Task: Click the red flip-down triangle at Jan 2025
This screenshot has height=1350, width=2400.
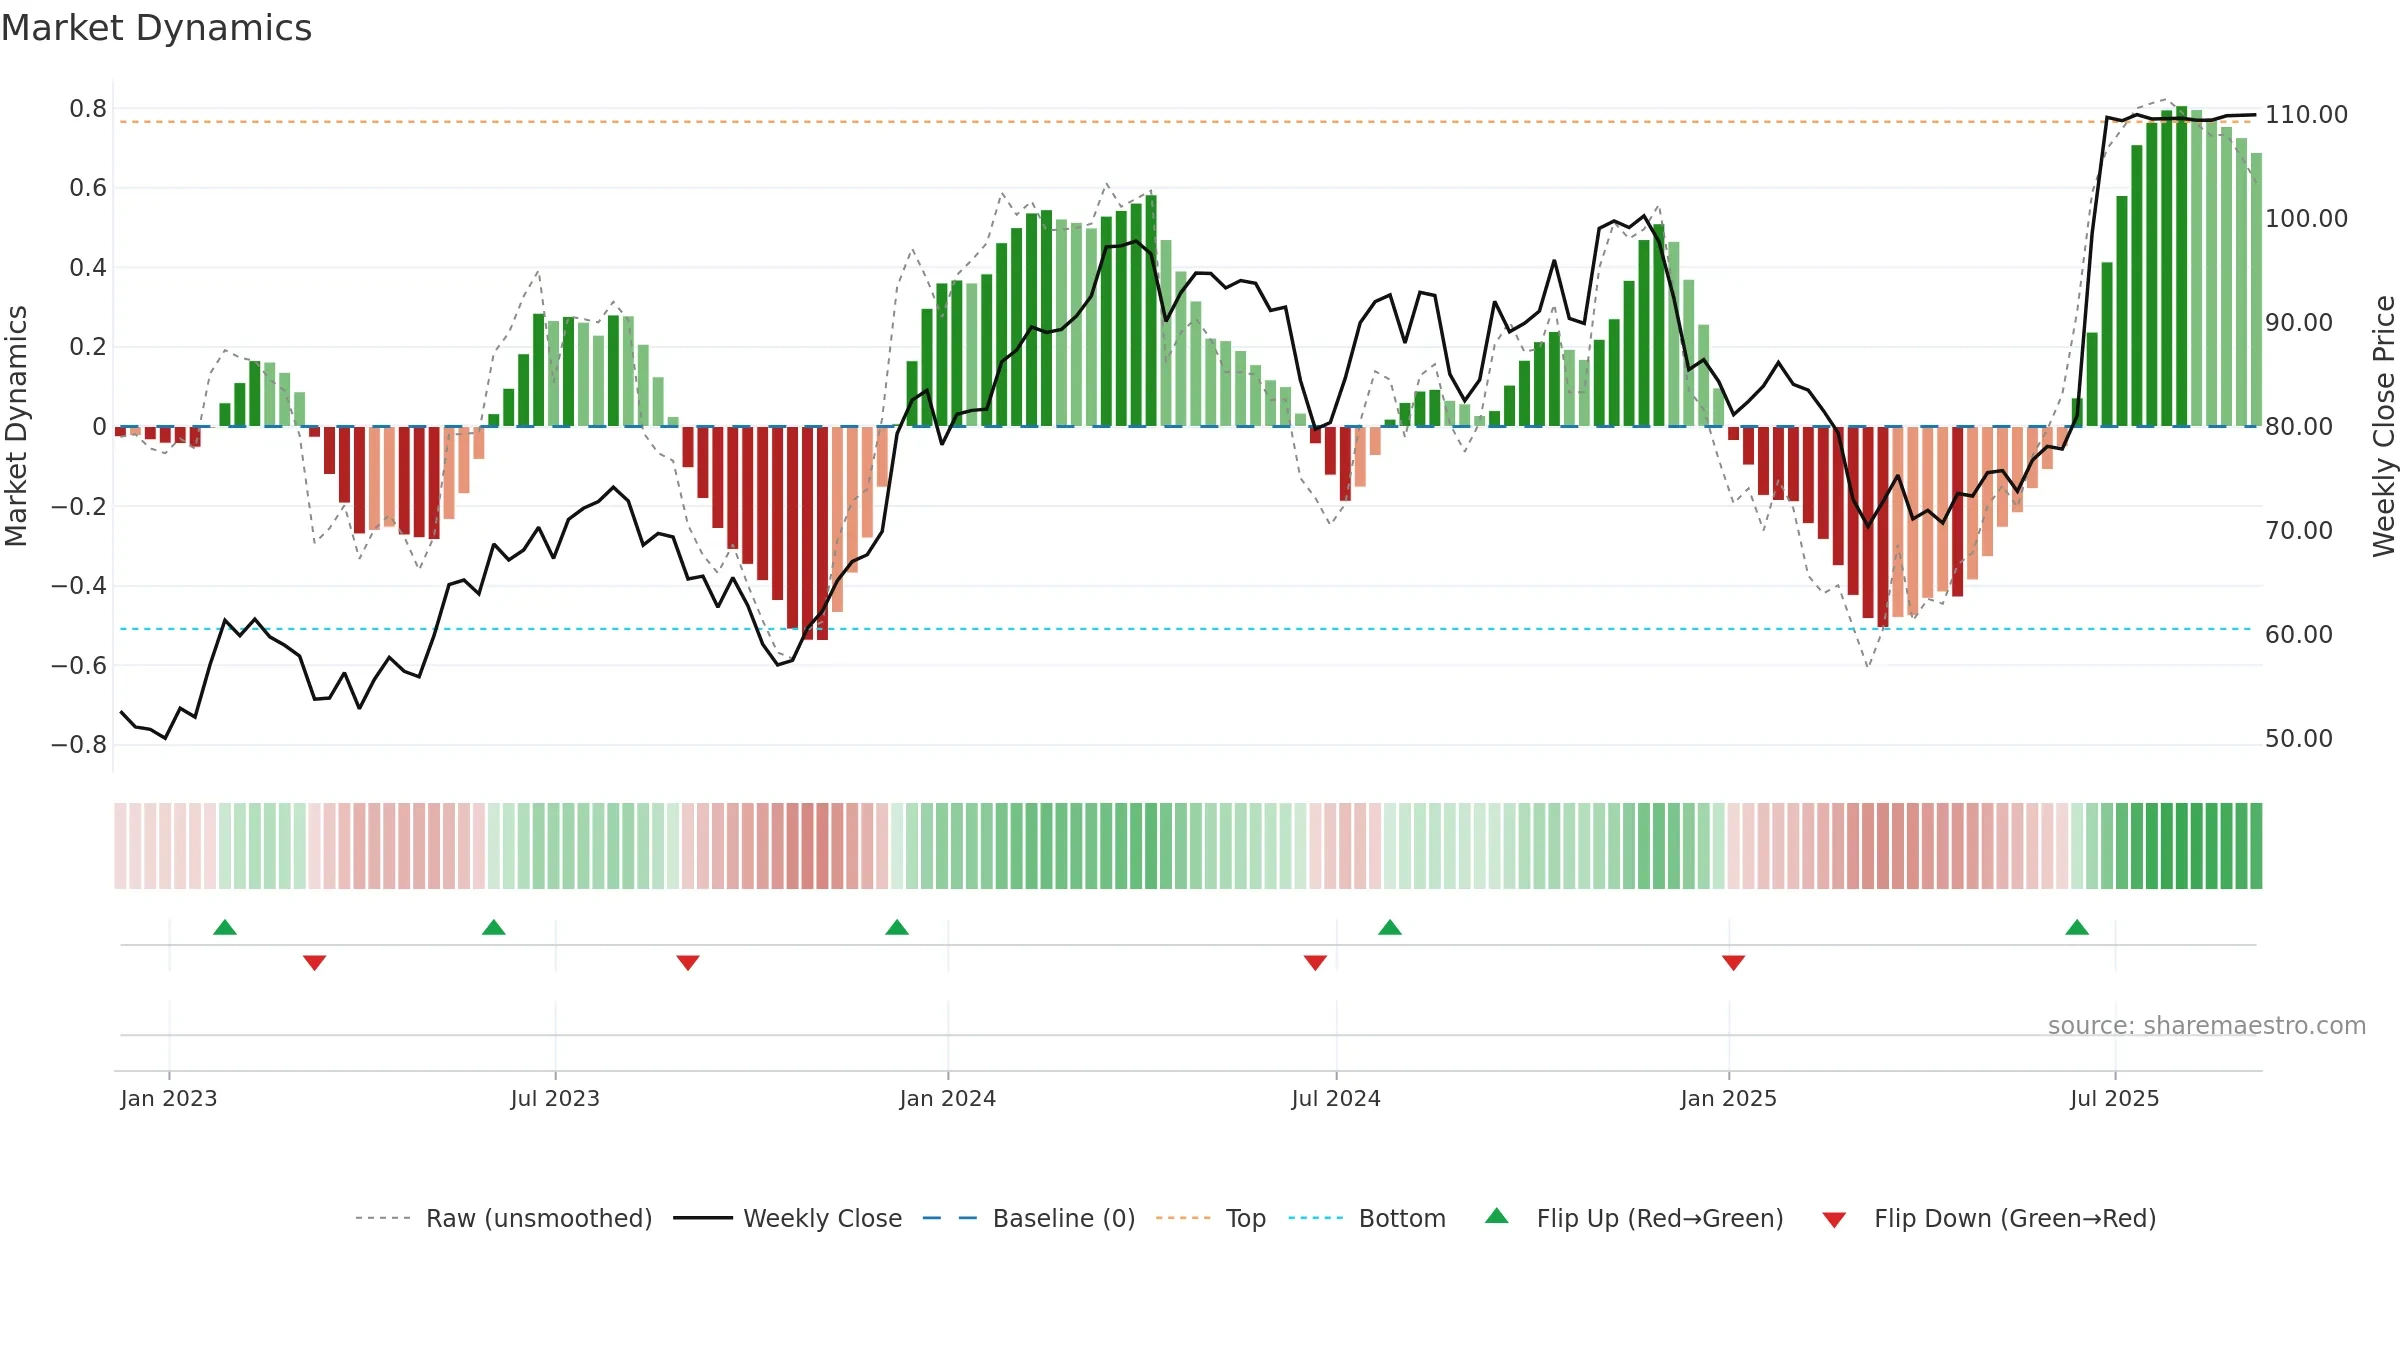Action: 1734,963
